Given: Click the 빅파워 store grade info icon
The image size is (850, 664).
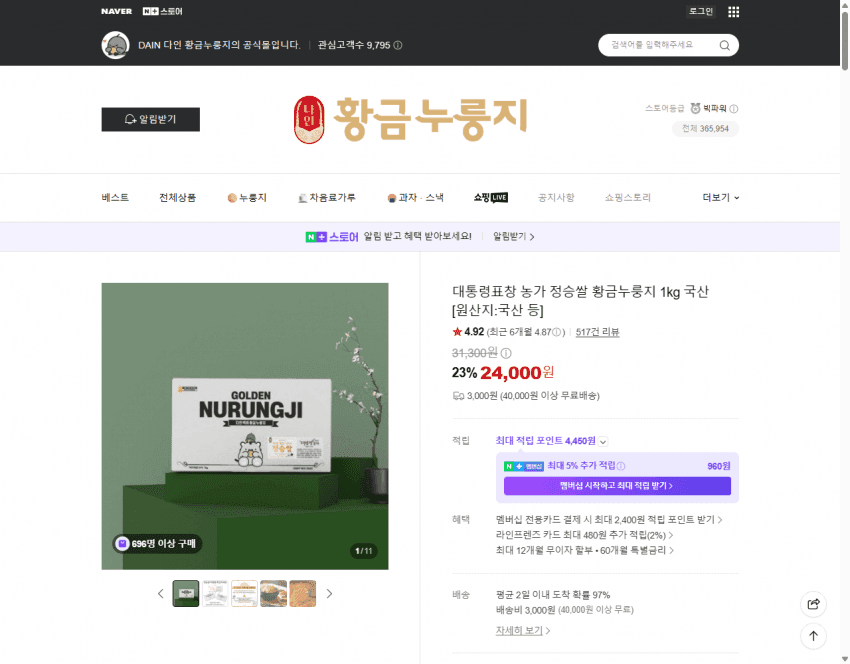Looking at the screenshot, I should tap(733, 108).
